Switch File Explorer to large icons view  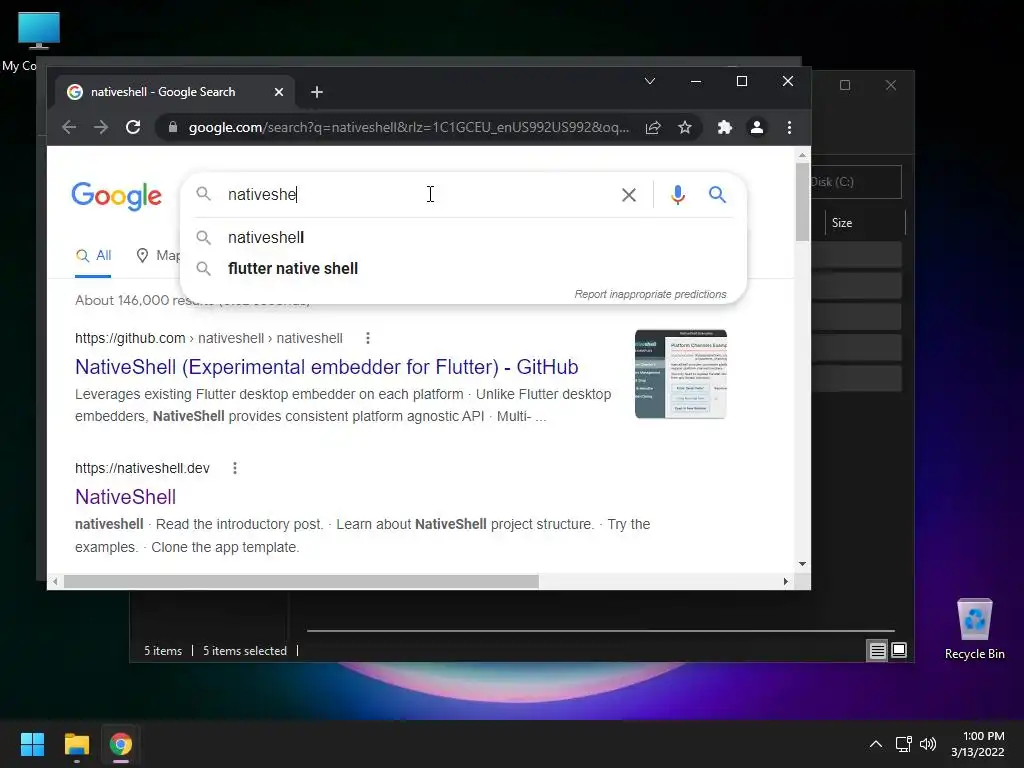(x=899, y=650)
